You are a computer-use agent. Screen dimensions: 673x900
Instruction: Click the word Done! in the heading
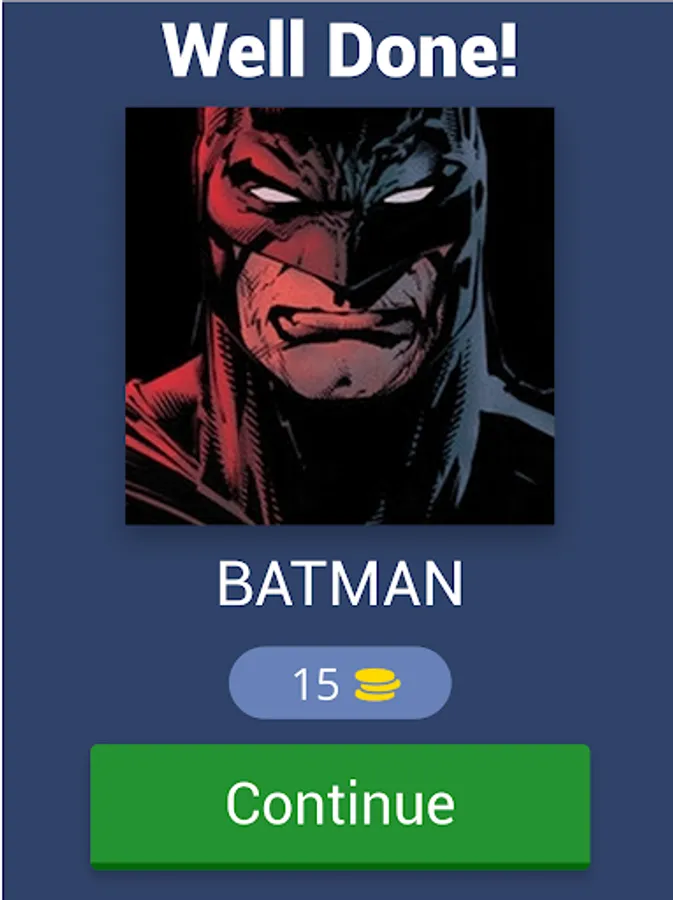pyautogui.click(x=423, y=51)
